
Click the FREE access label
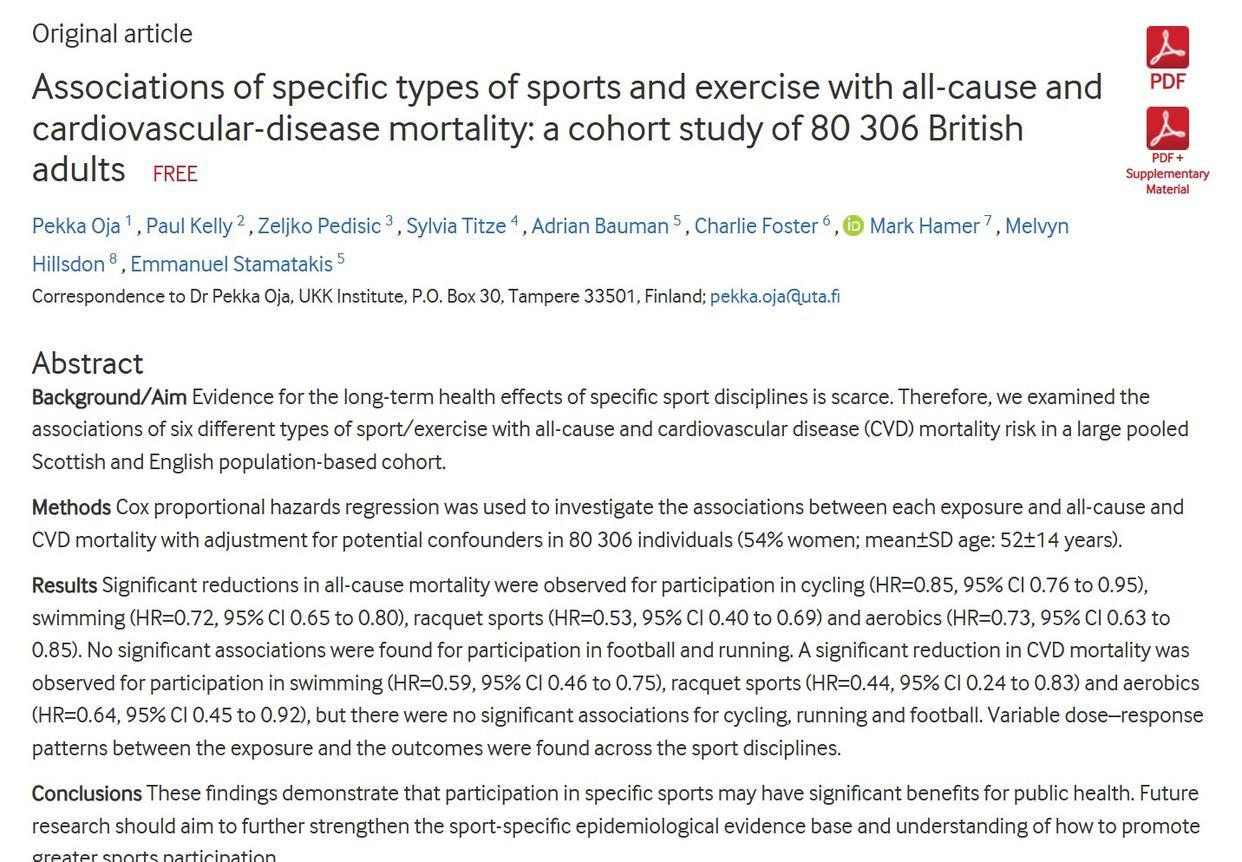[175, 174]
